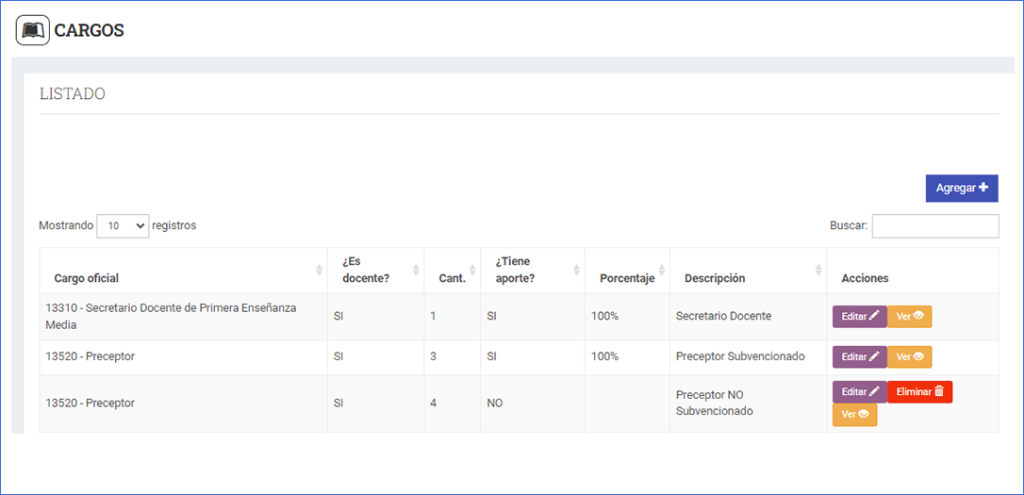The width and height of the screenshot is (1024, 495).
Task: Sort by ¿Es docente? column
Action: tap(375, 270)
